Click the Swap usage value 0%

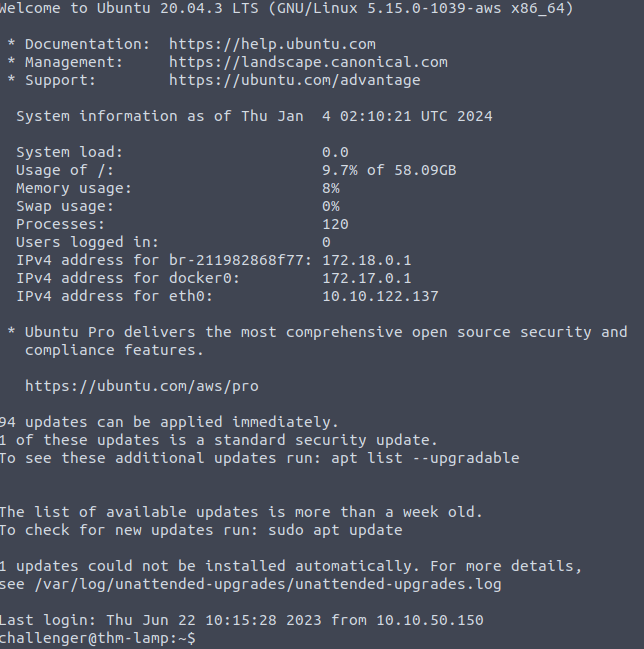pos(331,206)
